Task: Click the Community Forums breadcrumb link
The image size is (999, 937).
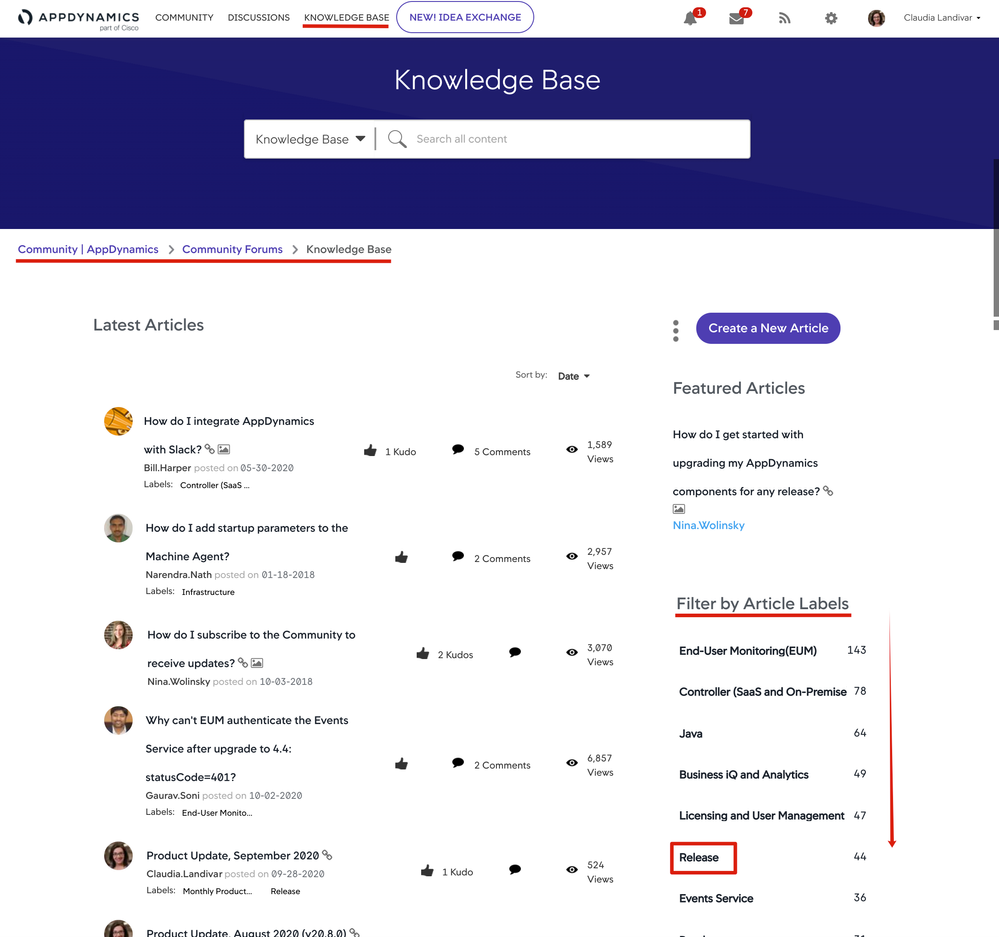Action: click(232, 249)
